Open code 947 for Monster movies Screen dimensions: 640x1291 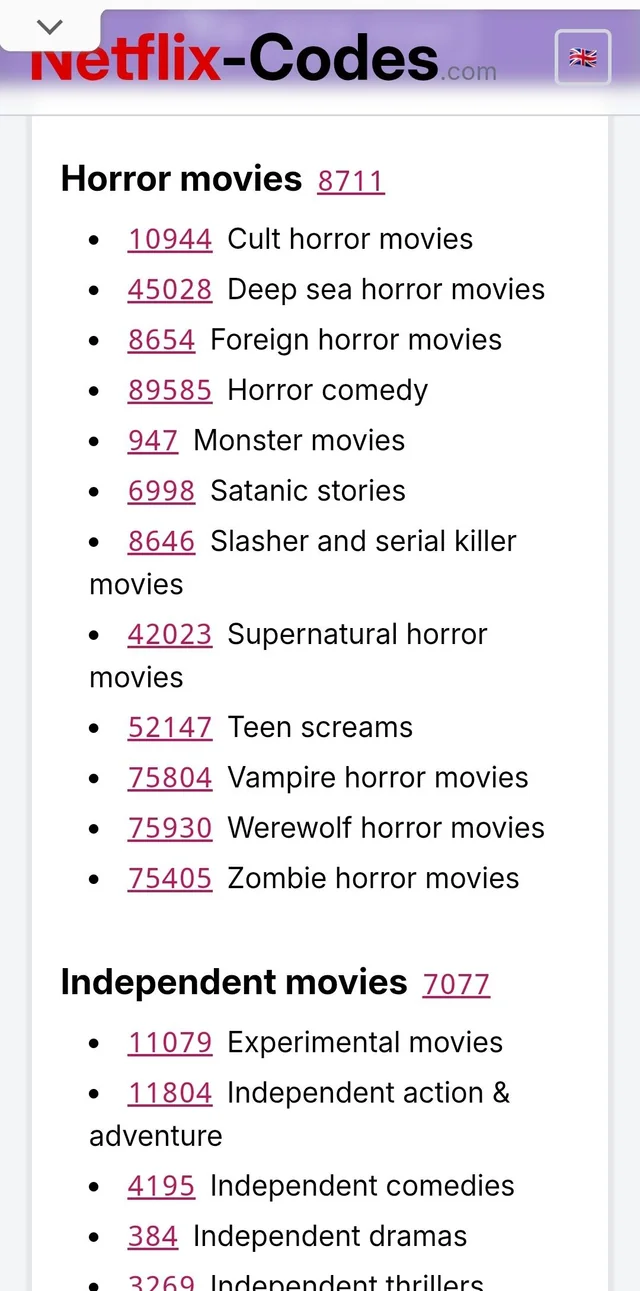(x=152, y=440)
